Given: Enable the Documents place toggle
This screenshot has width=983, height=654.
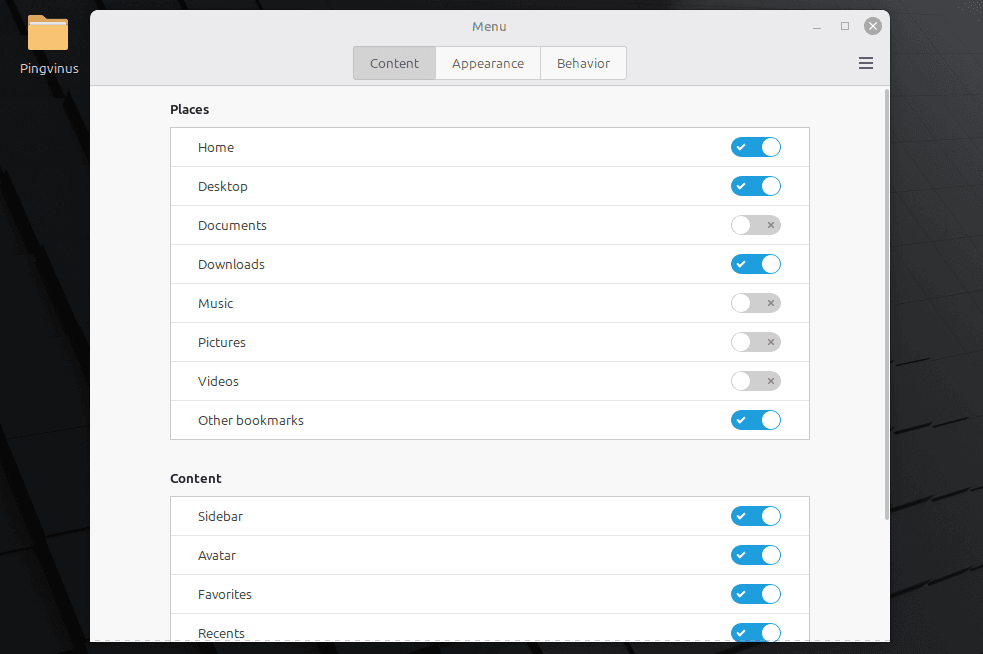Looking at the screenshot, I should [755, 225].
